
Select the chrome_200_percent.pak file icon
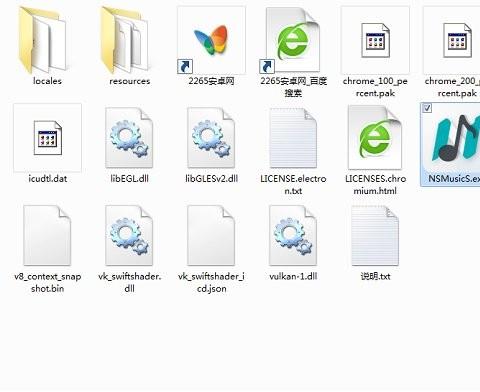tap(457, 40)
